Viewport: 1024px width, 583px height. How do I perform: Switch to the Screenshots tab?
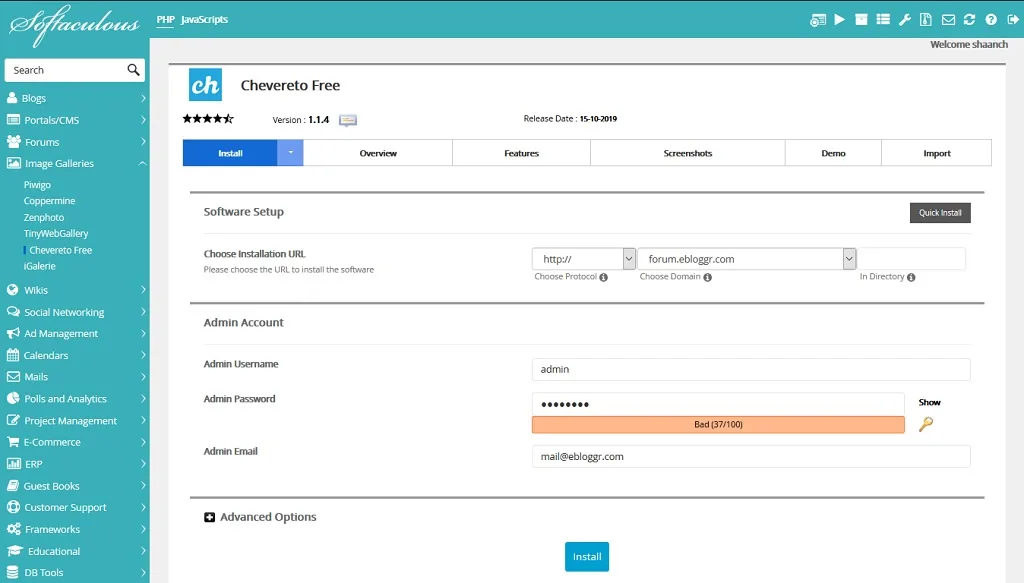[688, 153]
